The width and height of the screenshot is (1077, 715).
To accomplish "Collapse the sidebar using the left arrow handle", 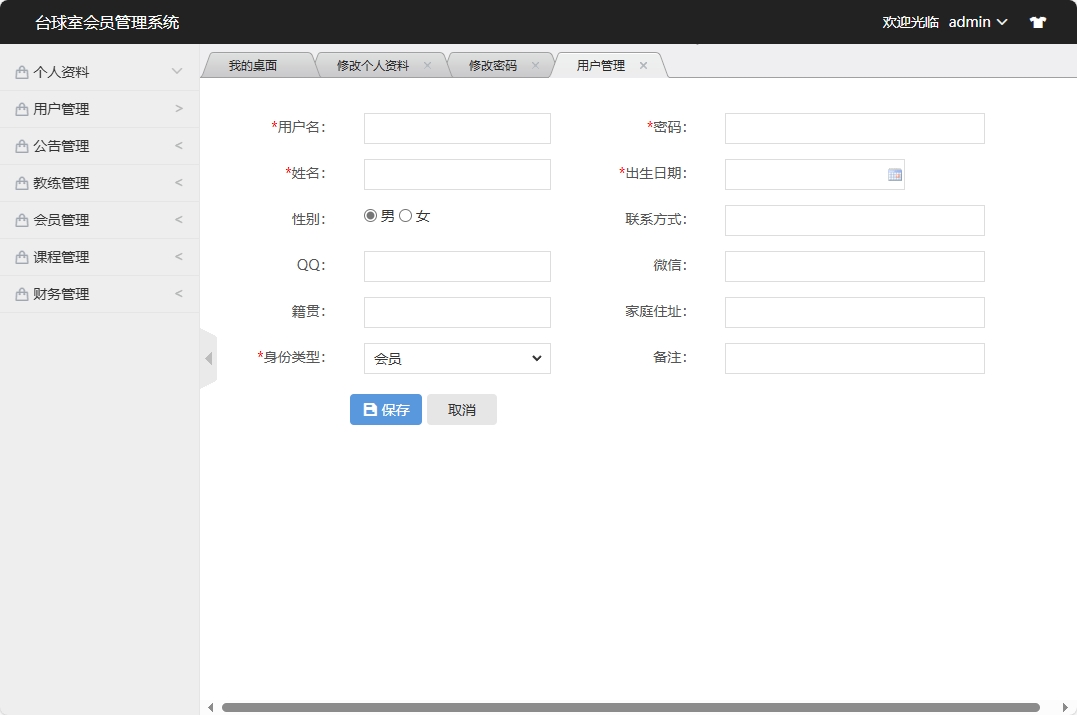I will 208,357.
